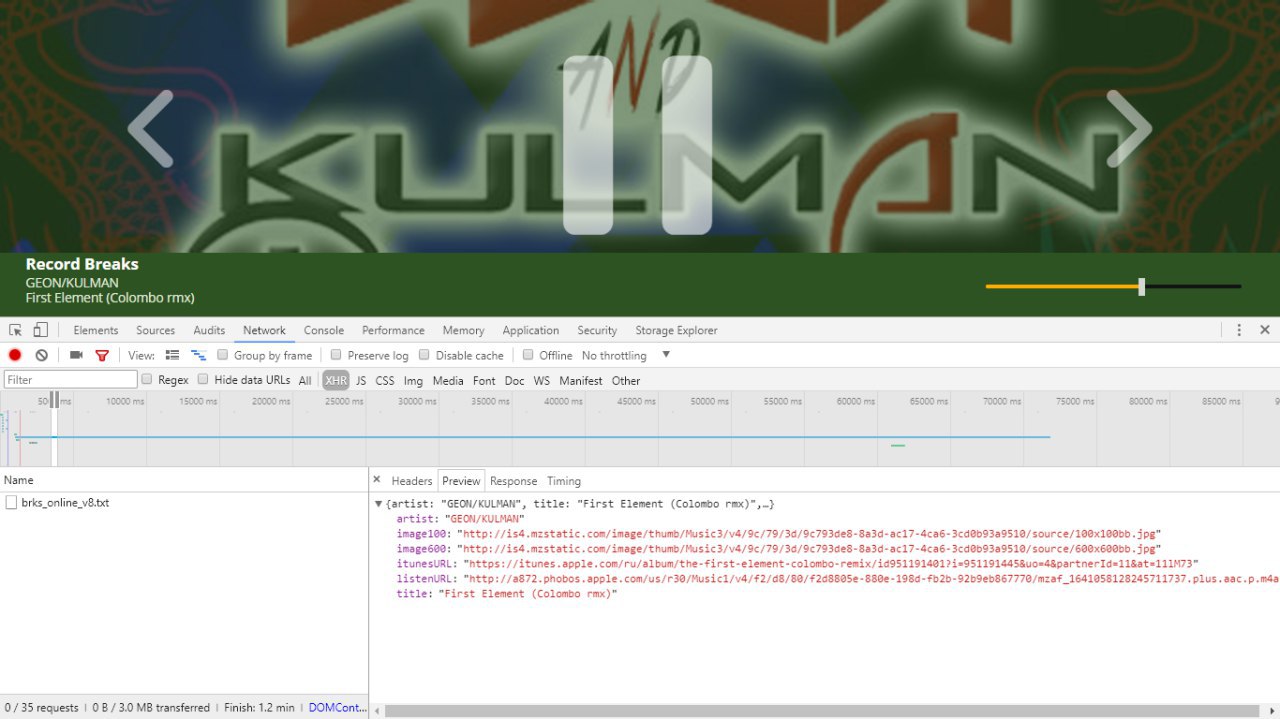
Task: Check the Offline checkbox
Action: (528, 355)
